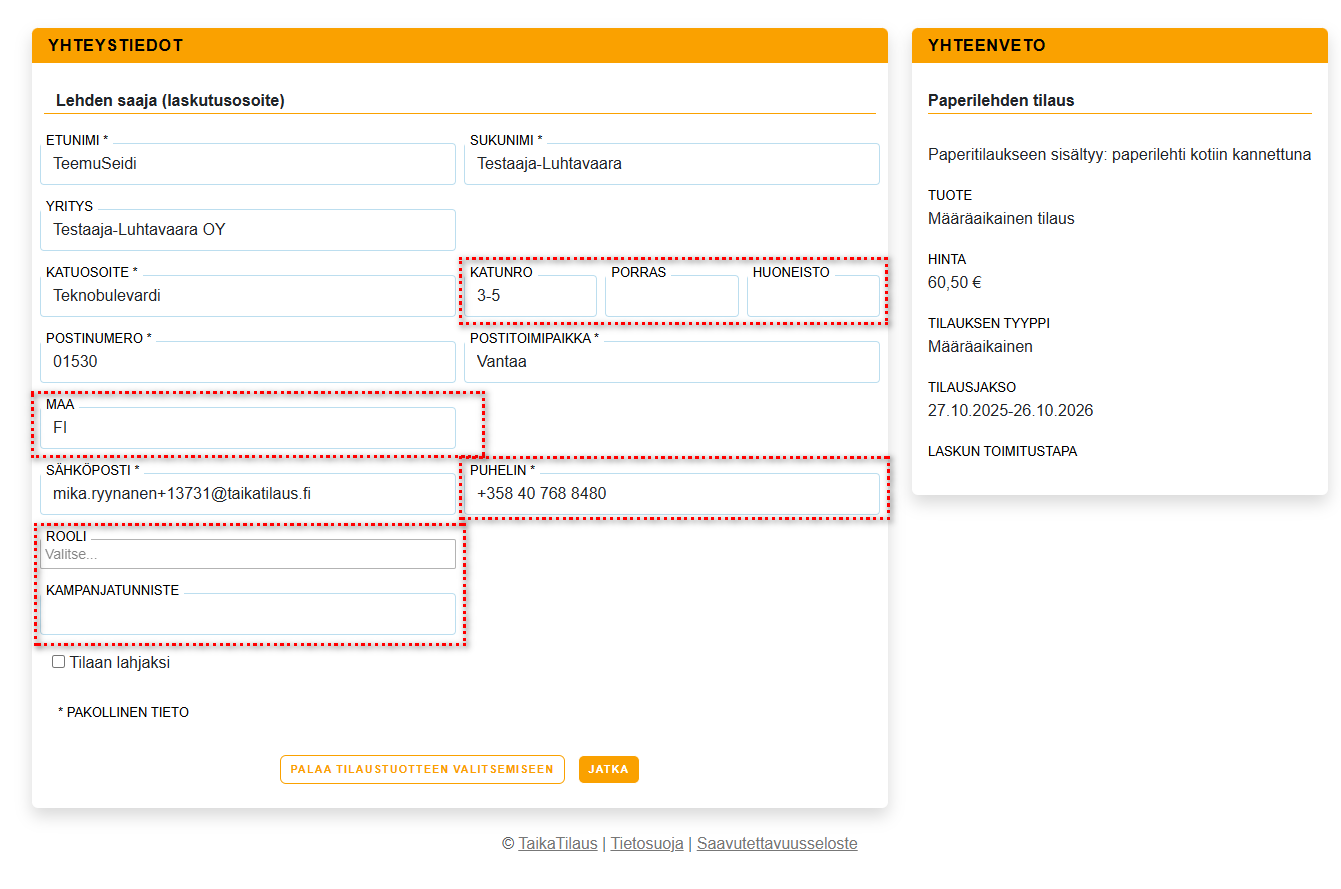Click the Postitoimipaikka field
The image size is (1341, 889).
(x=671, y=362)
